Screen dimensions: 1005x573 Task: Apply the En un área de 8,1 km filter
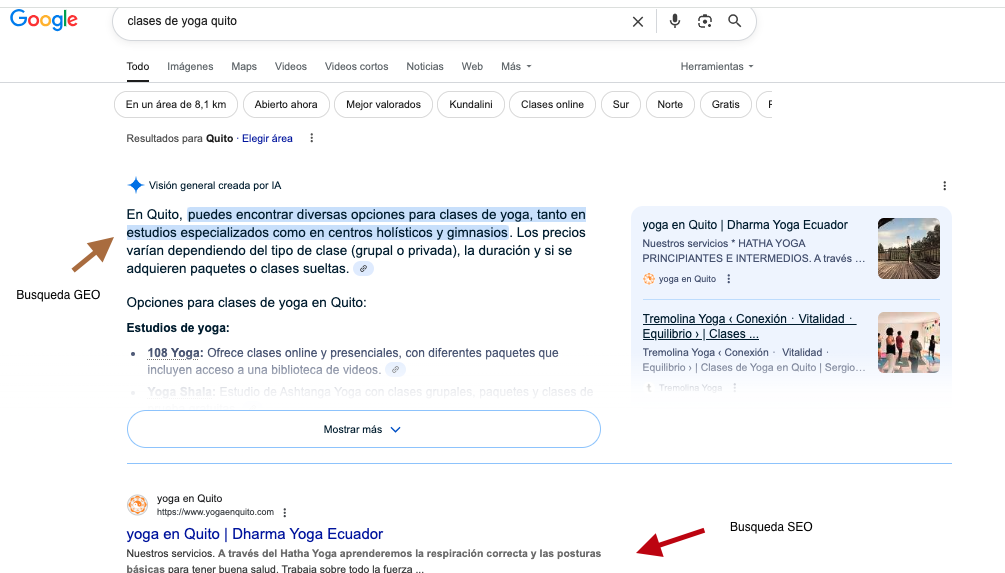point(176,104)
